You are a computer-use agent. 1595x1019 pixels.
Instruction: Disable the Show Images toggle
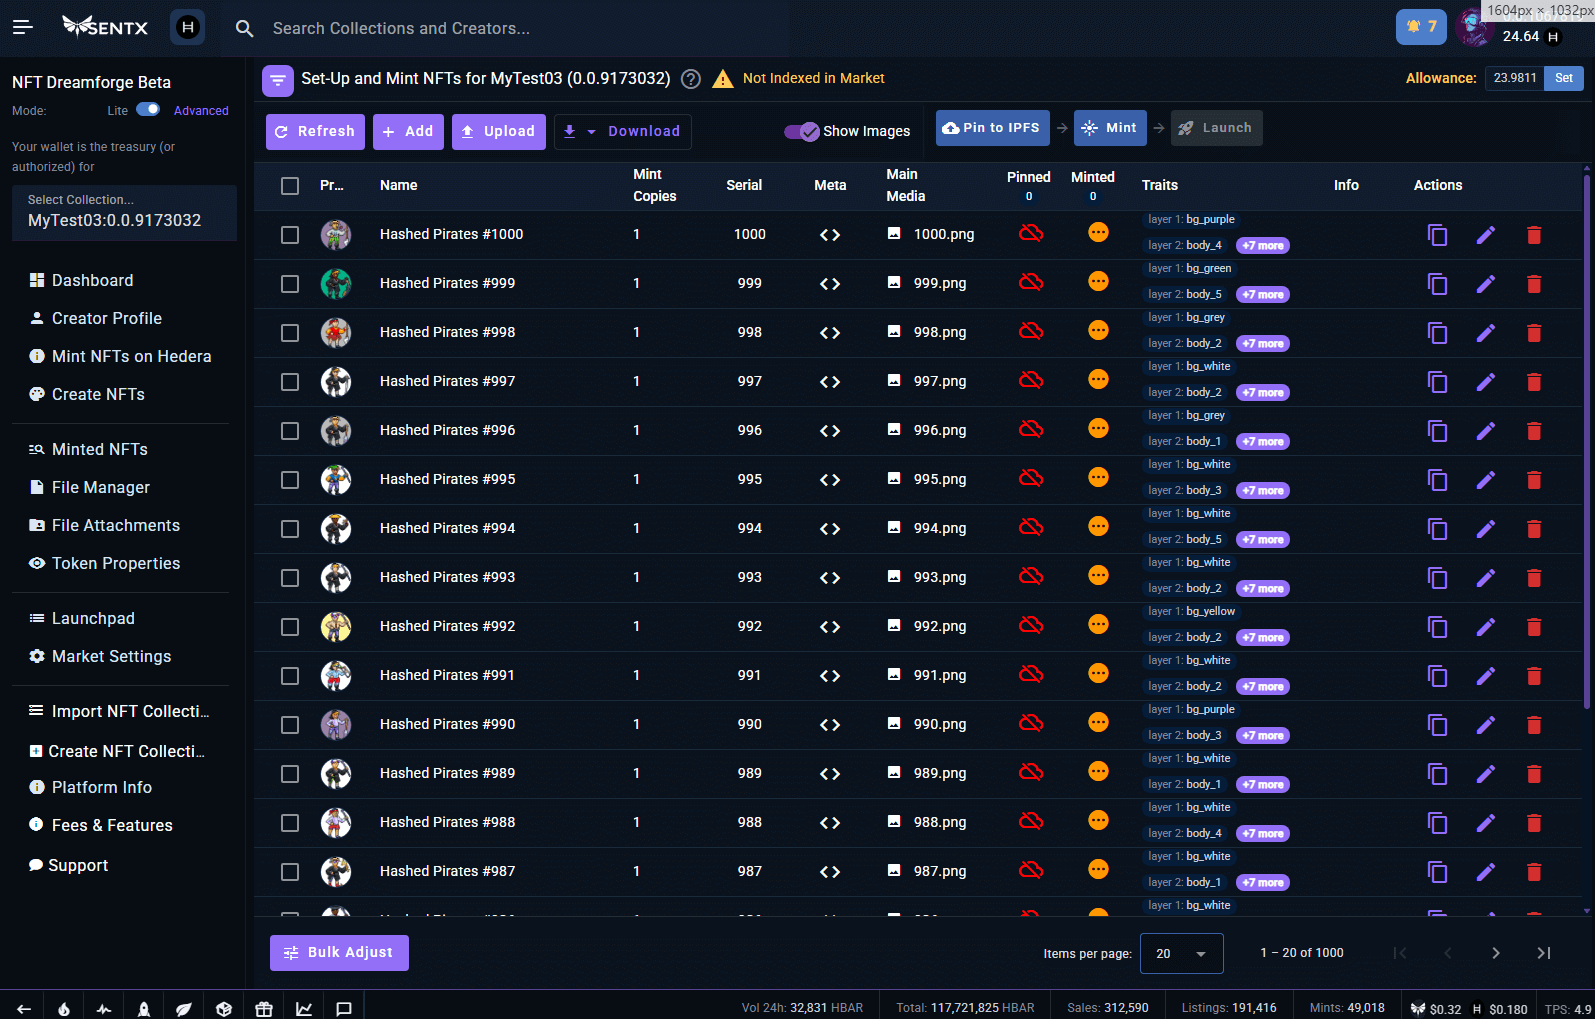pyautogui.click(x=802, y=131)
